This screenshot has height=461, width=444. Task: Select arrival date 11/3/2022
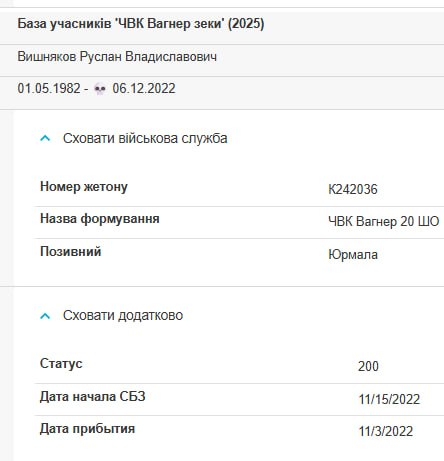386,431
